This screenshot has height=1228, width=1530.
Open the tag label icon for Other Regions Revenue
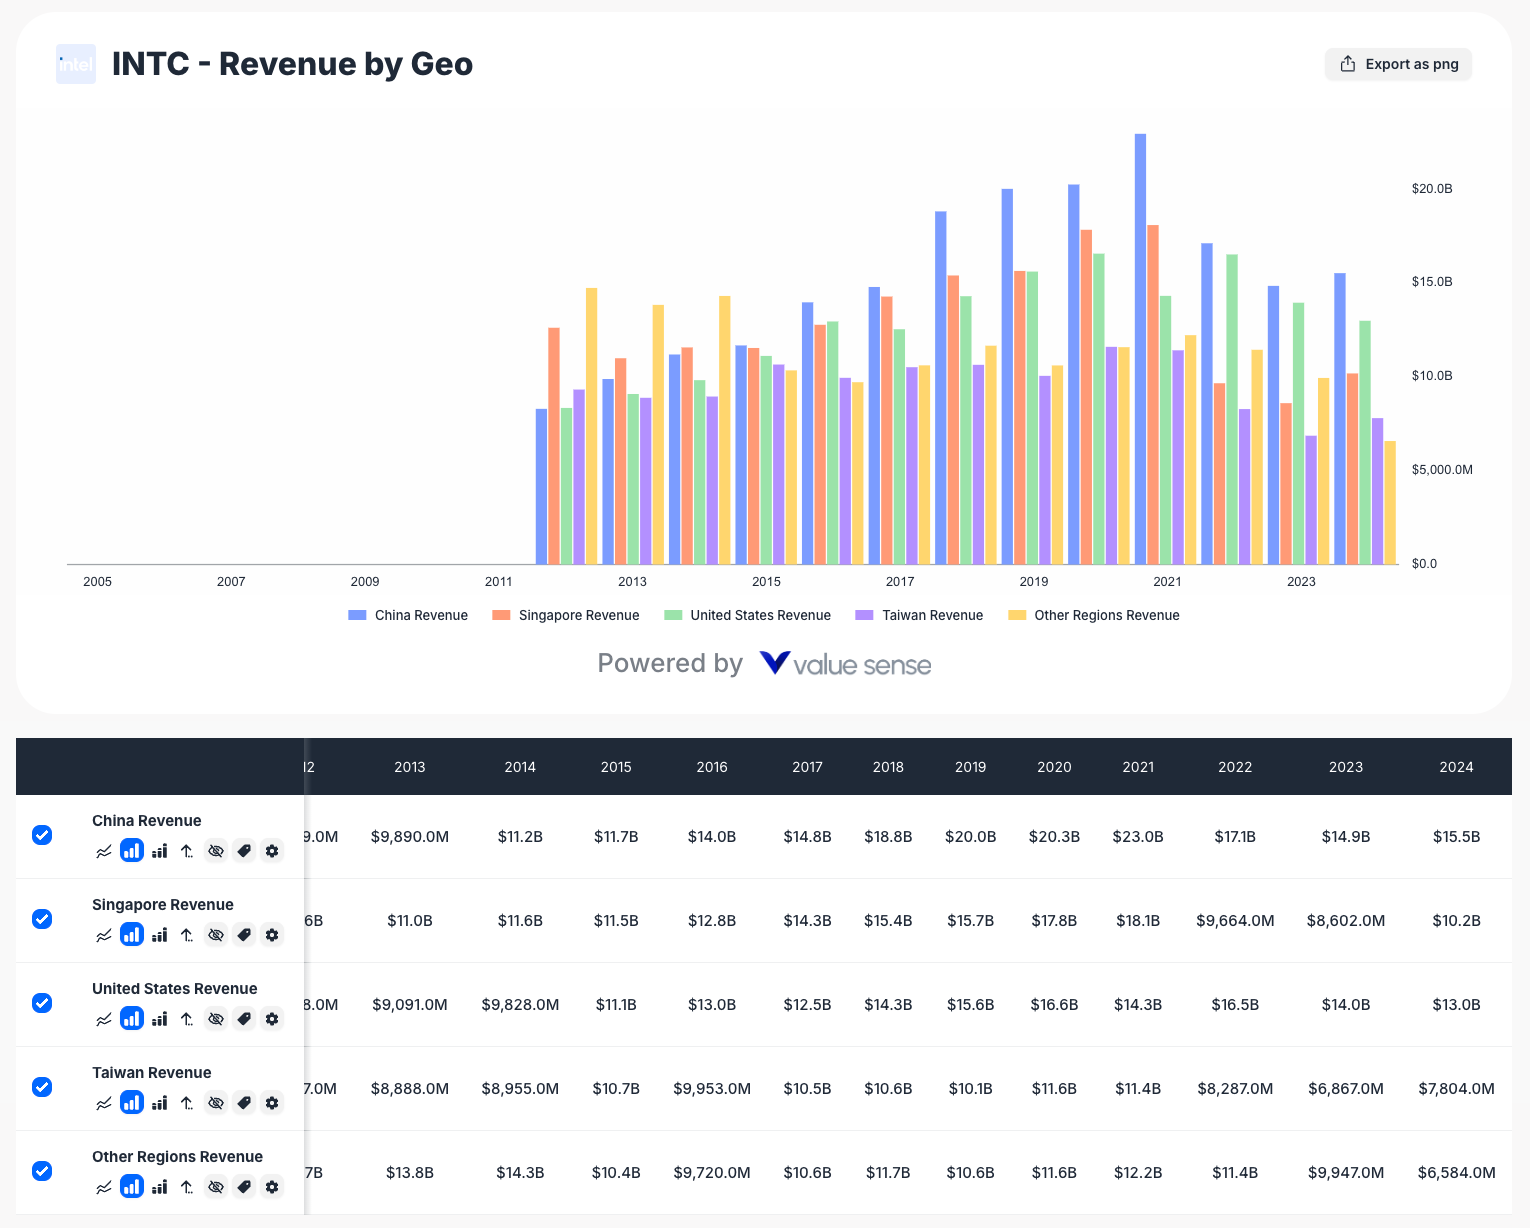click(244, 1186)
